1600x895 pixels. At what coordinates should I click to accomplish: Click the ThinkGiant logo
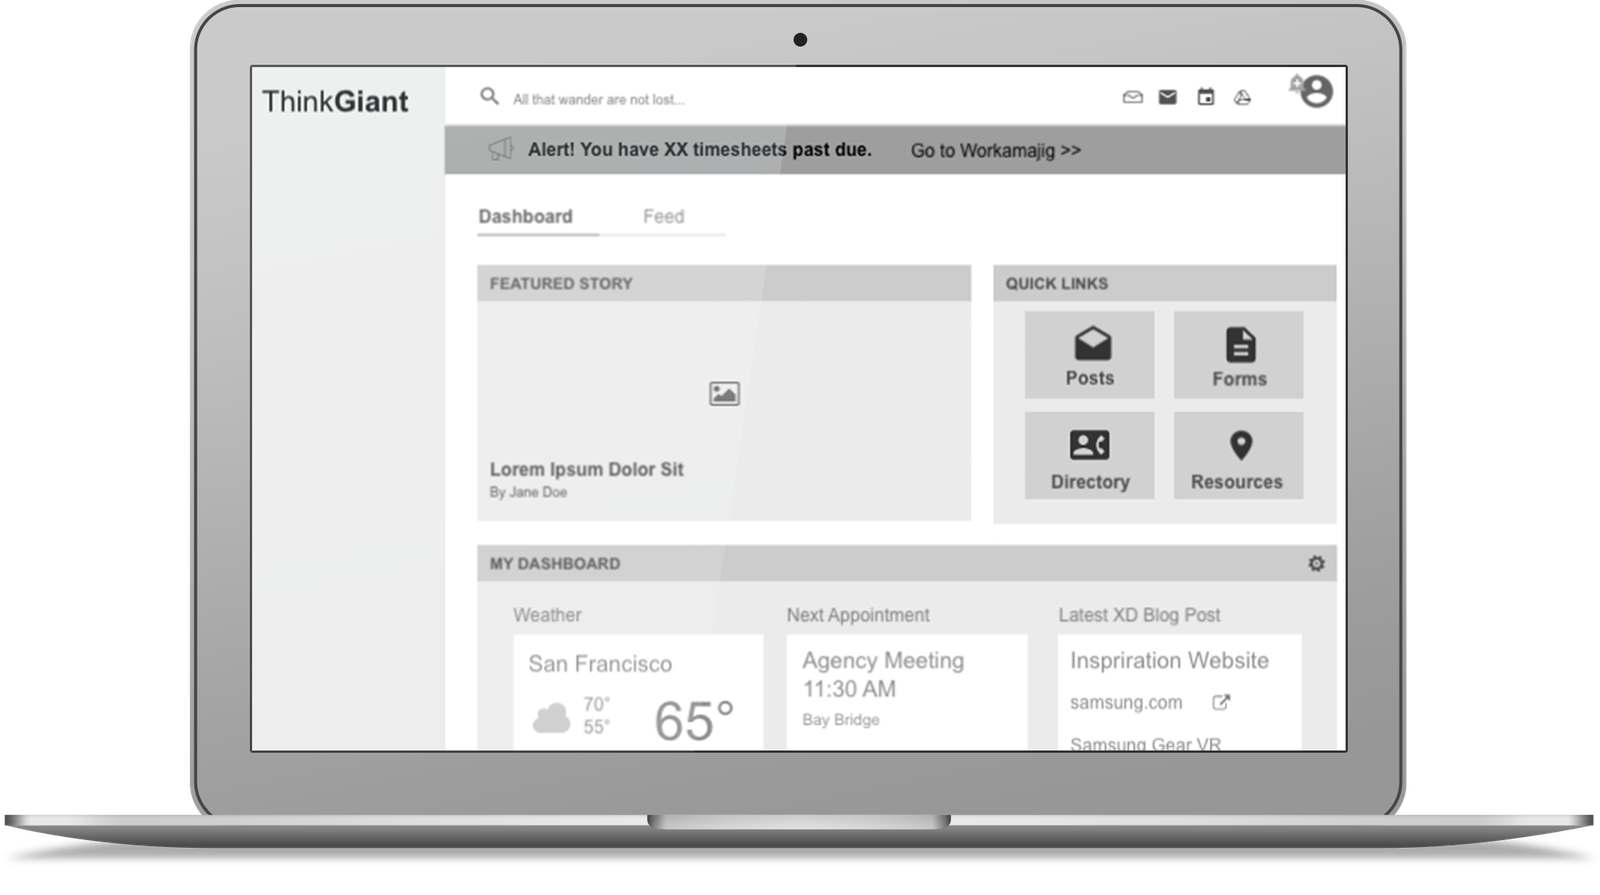coord(335,102)
